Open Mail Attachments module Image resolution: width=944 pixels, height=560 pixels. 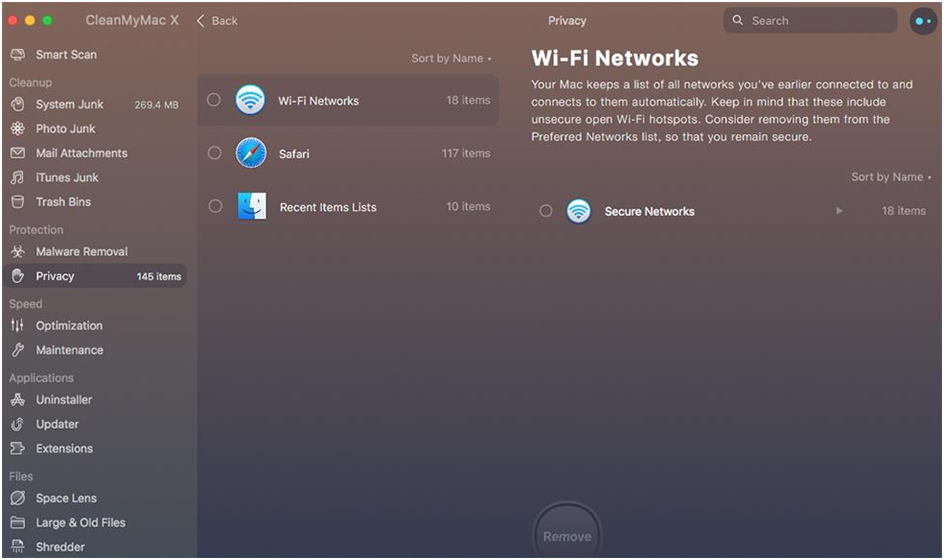coord(82,153)
